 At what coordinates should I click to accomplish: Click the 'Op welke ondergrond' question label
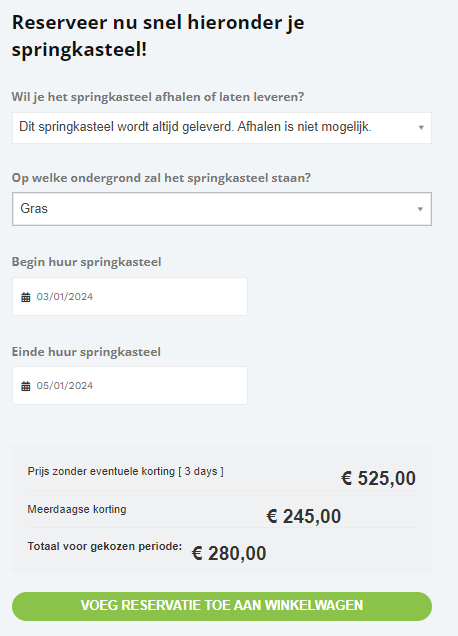click(161, 178)
